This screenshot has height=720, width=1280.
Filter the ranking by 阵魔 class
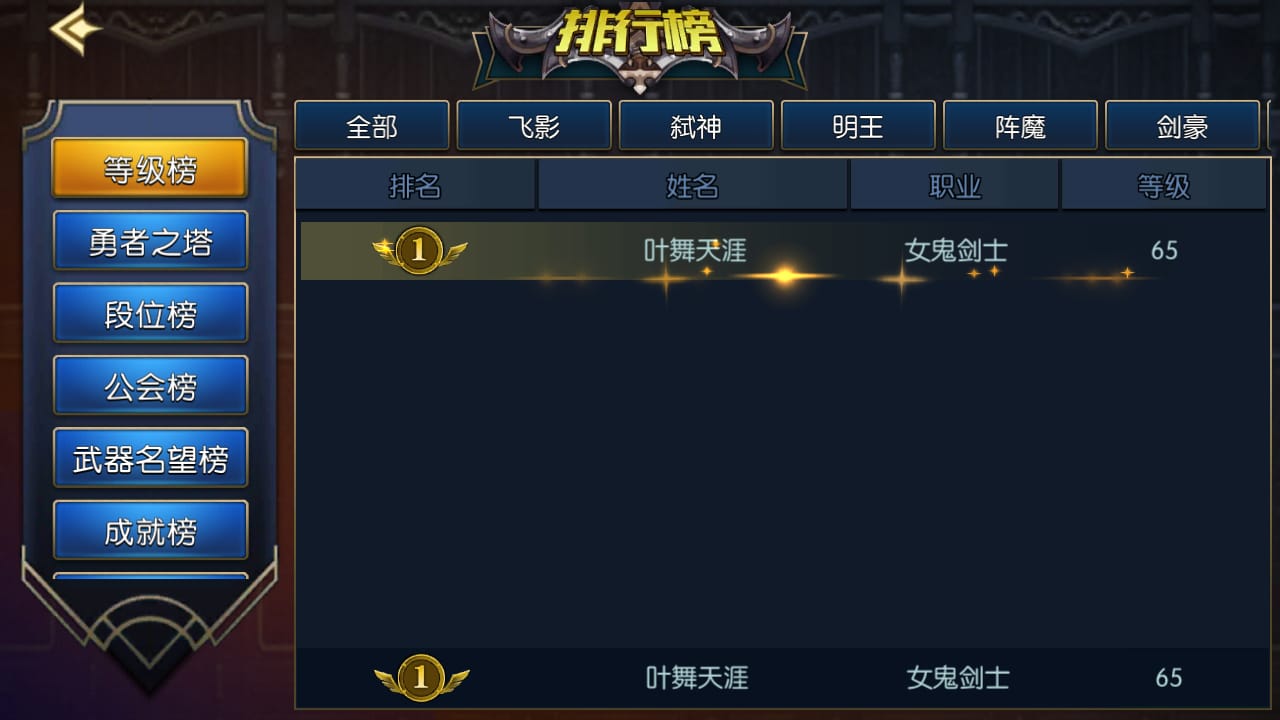(x=1020, y=126)
